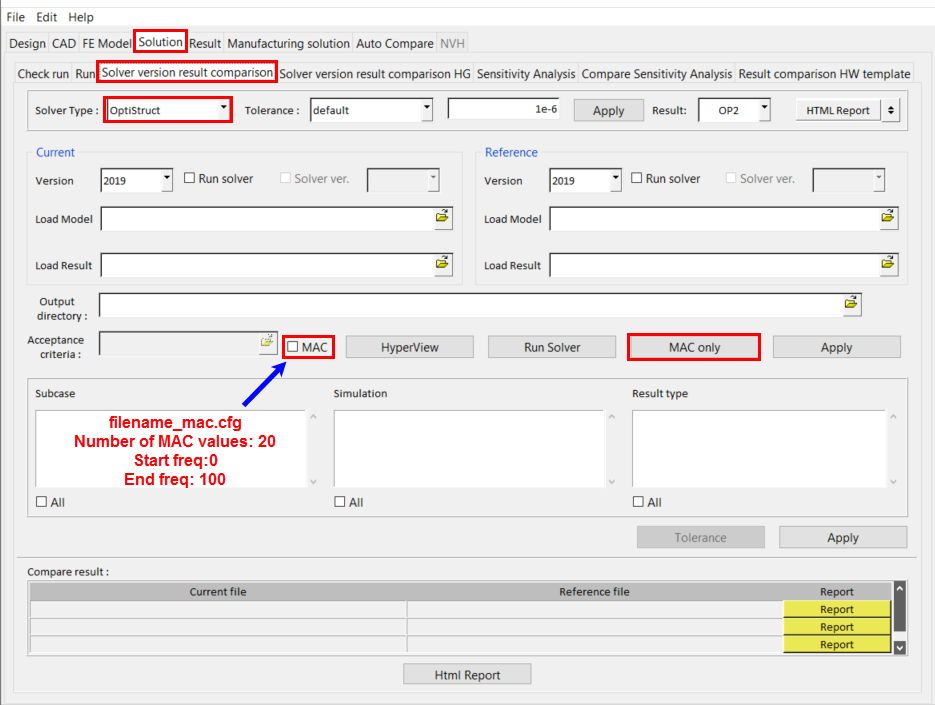Open Reference Version 2019 dropdown
This screenshot has width=935, height=705.
pyautogui.click(x=615, y=180)
